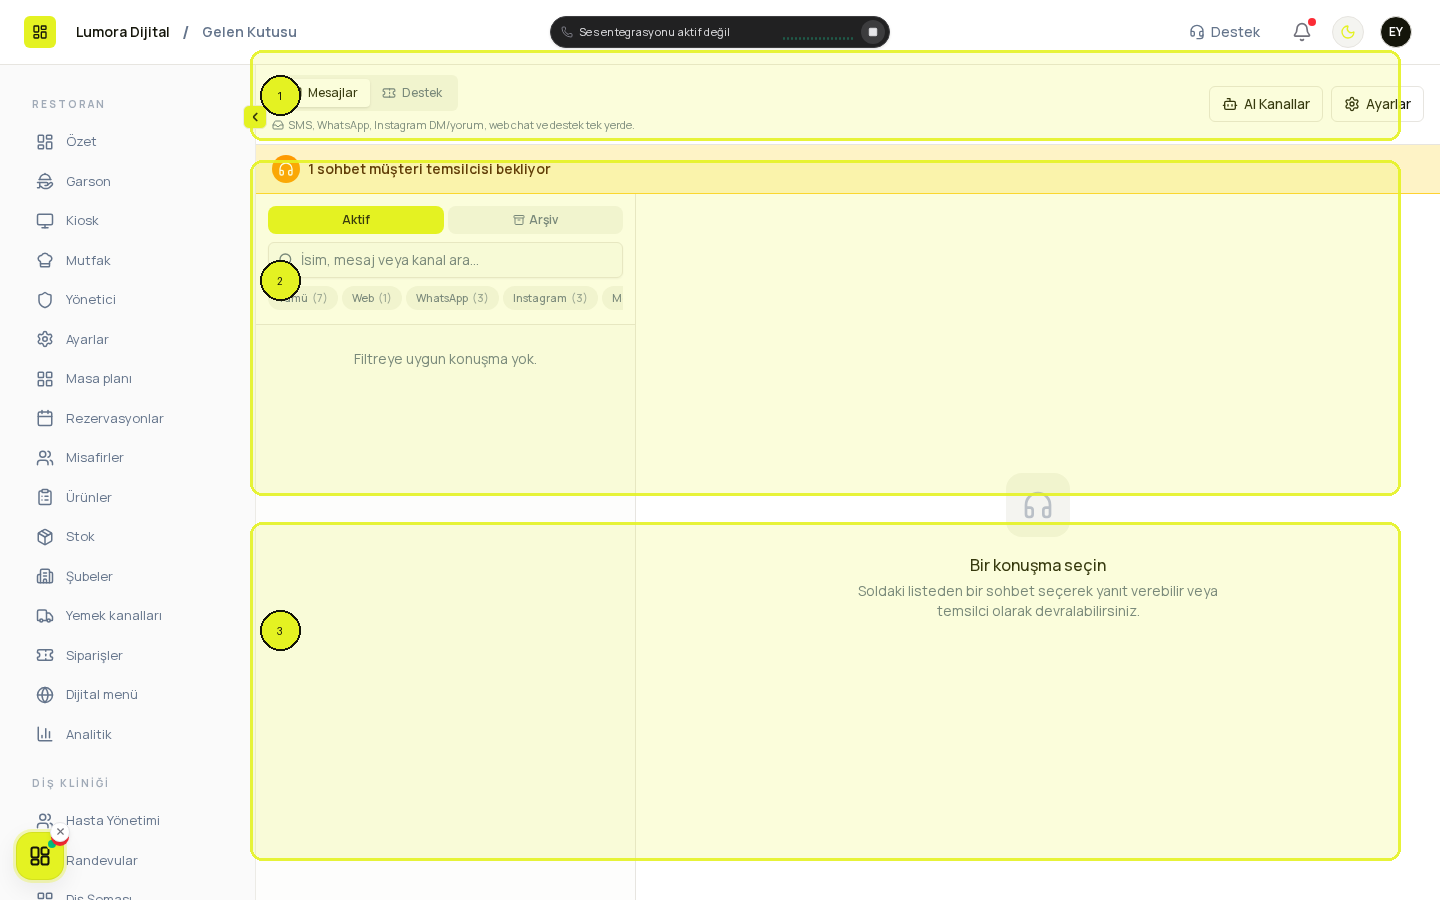Toggle dark mode with moon icon
The height and width of the screenshot is (900, 1440).
(x=1348, y=32)
